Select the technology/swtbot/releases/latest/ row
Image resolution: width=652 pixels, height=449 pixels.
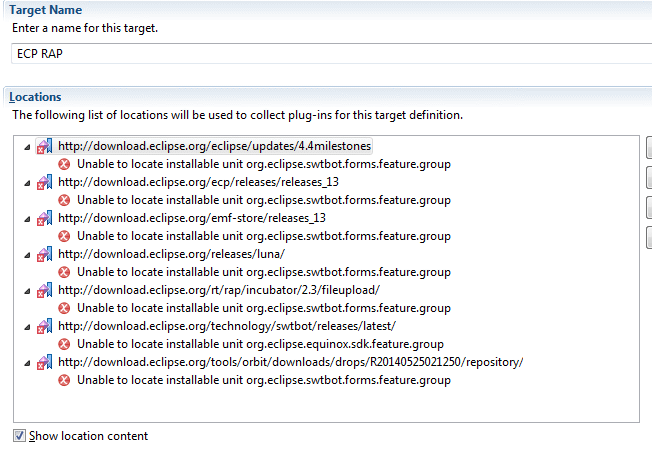[227, 326]
